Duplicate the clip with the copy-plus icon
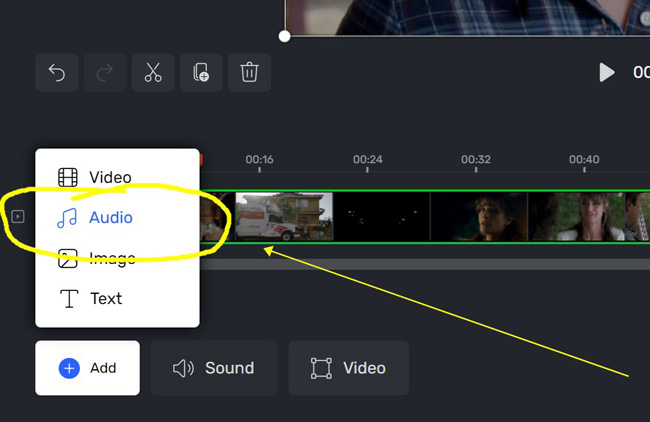This screenshot has height=422, width=650. click(201, 73)
